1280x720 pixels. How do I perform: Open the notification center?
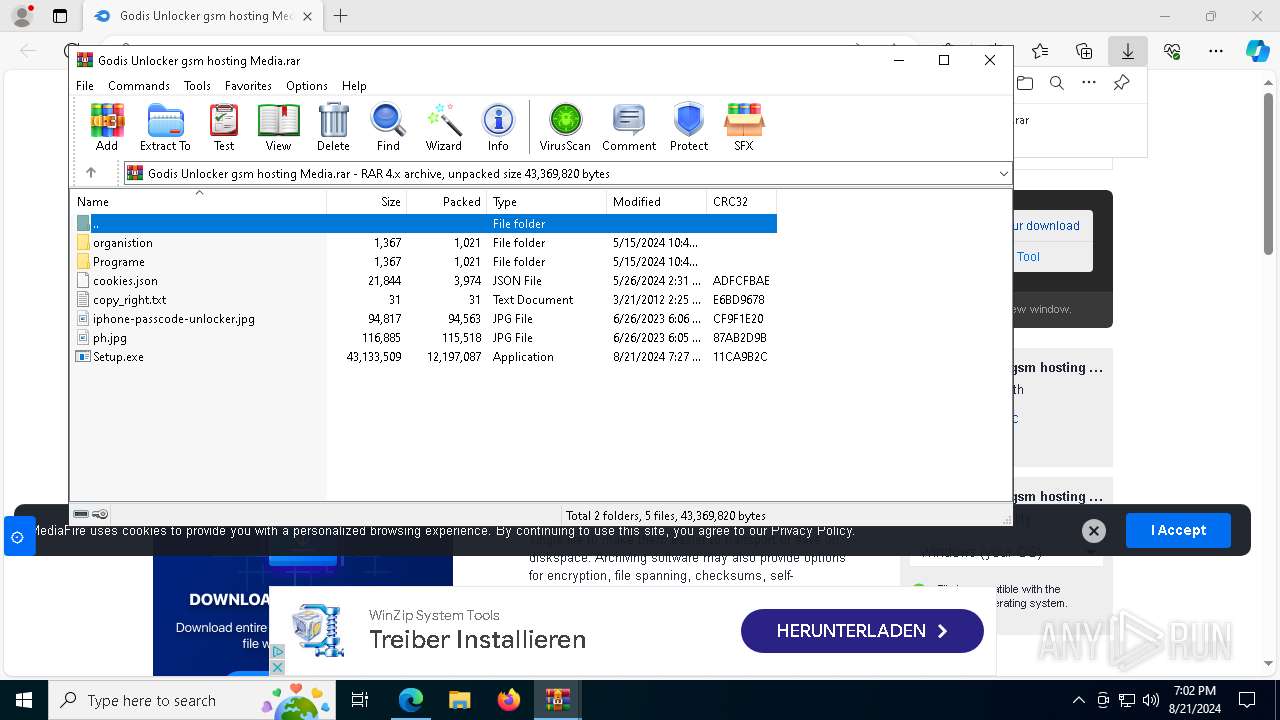[x=1247, y=700]
